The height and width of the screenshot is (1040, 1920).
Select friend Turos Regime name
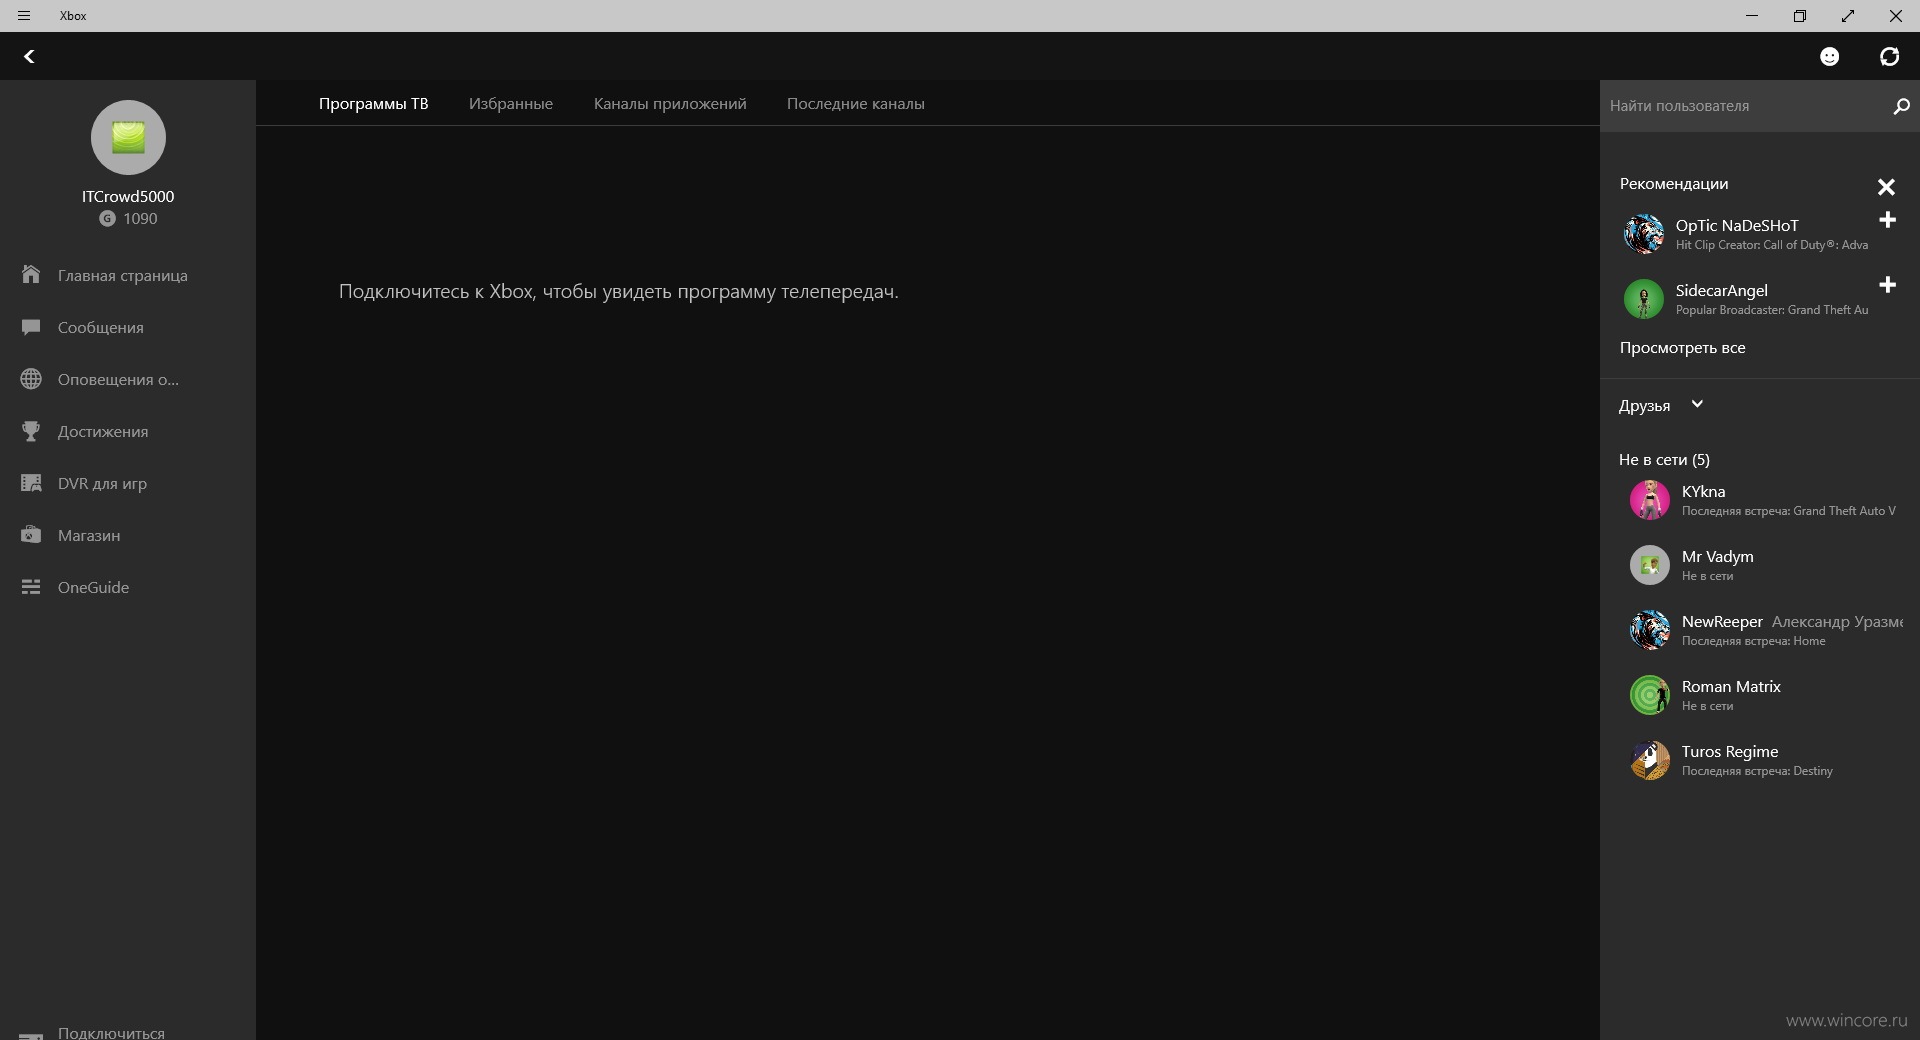coord(1730,751)
